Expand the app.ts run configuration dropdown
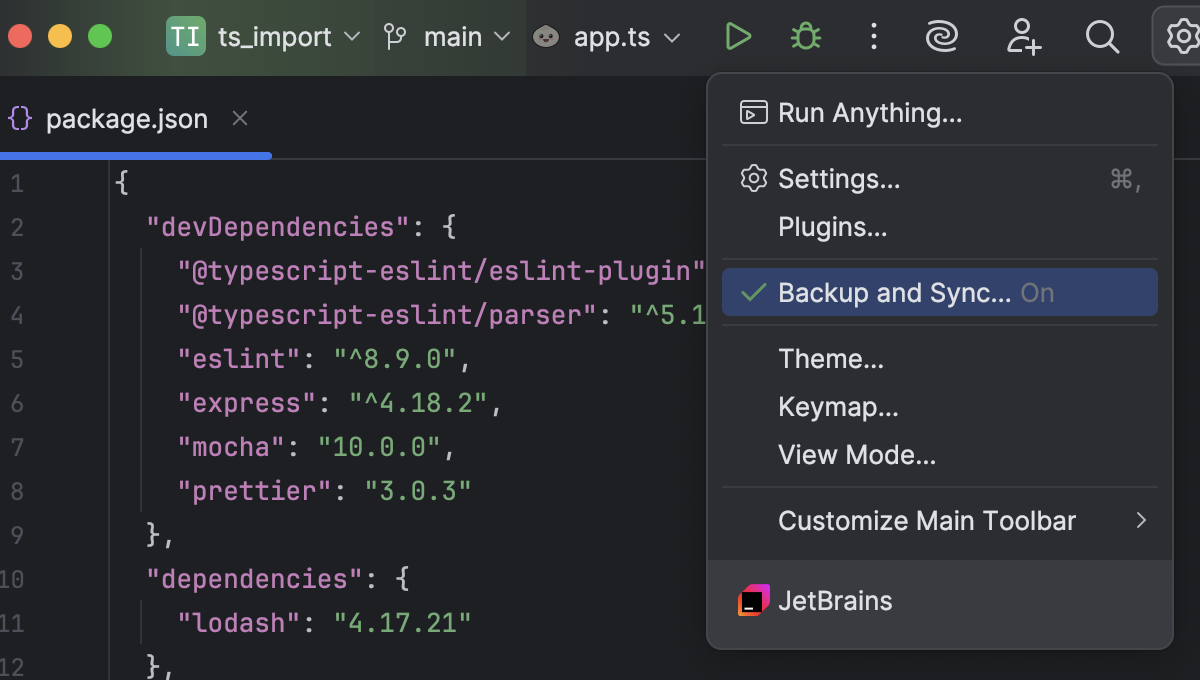 672,37
